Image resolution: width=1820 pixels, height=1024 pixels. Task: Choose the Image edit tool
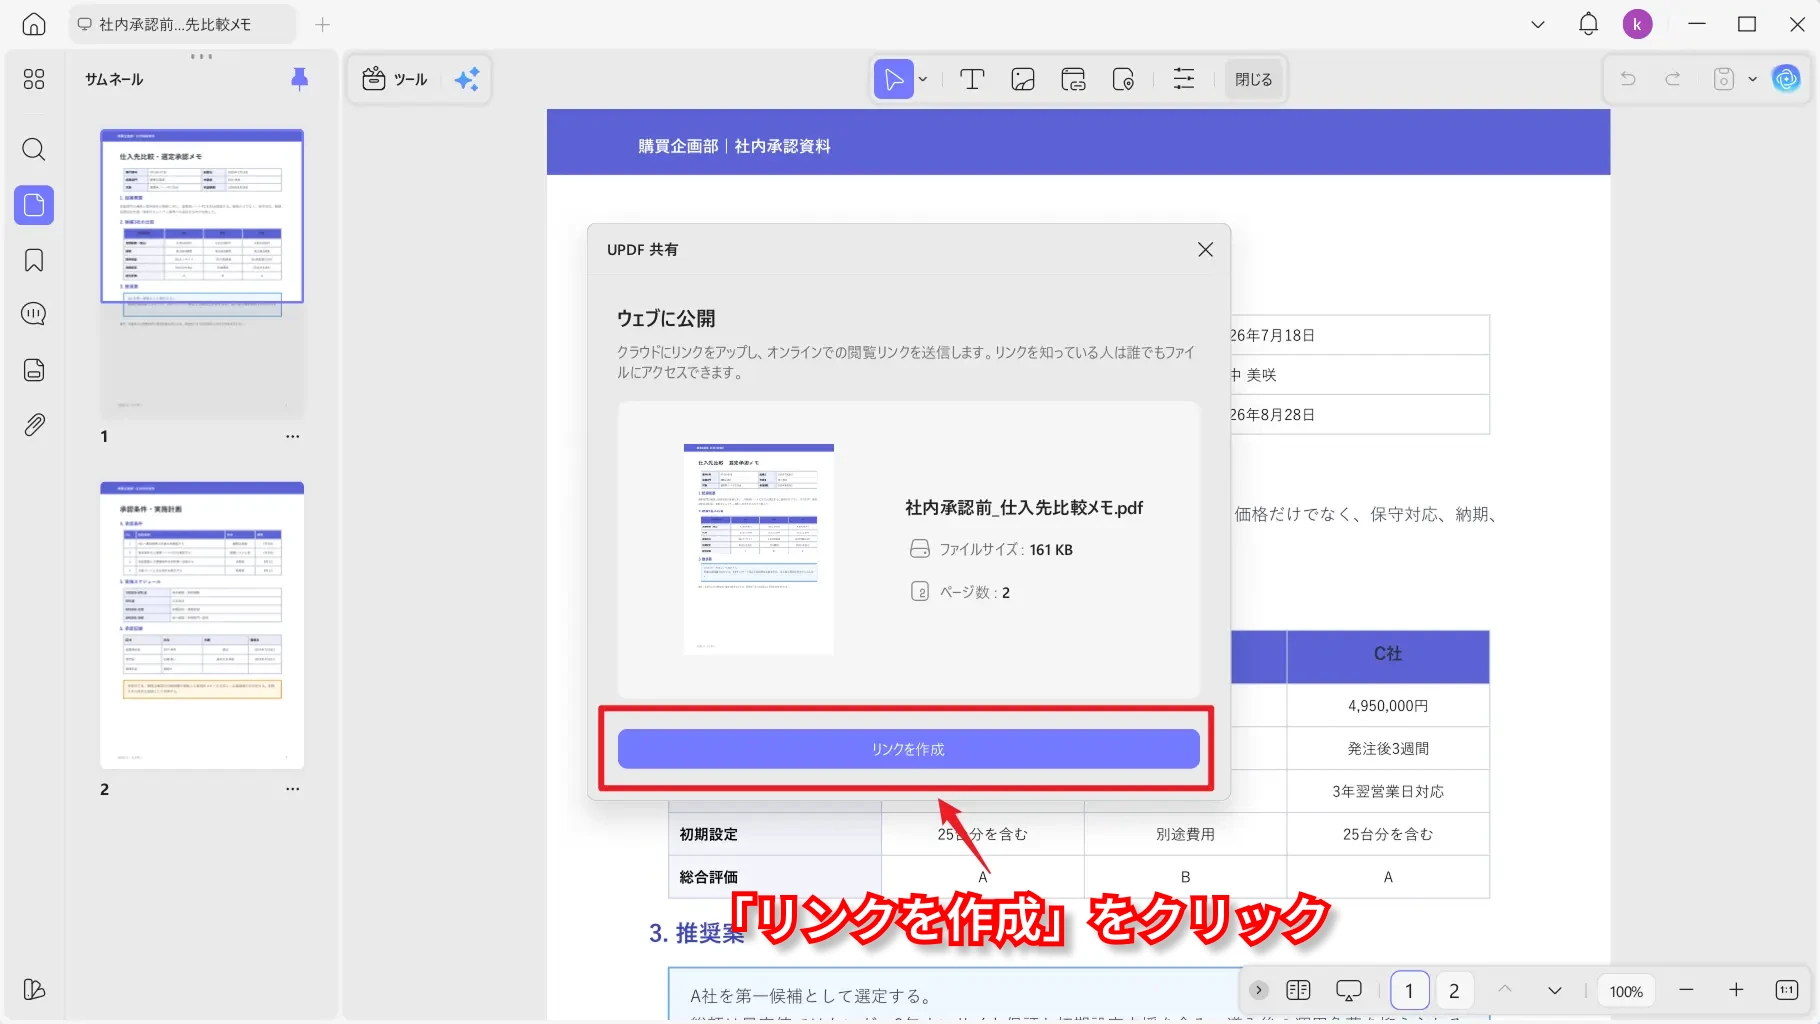pyautogui.click(x=1023, y=79)
